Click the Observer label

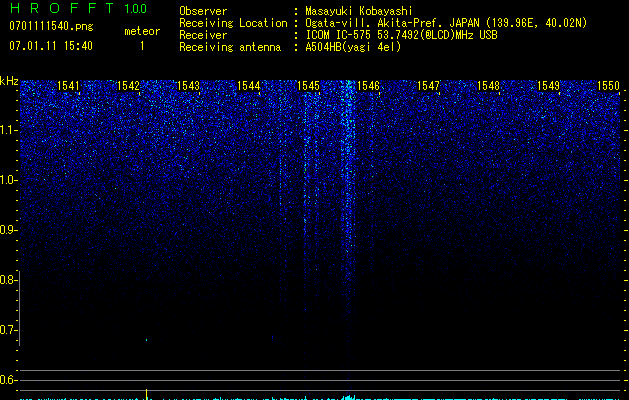[203, 11]
